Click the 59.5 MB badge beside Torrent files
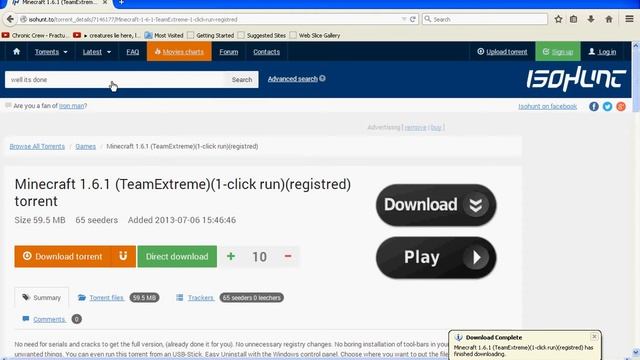640x360 pixels. (x=144, y=298)
